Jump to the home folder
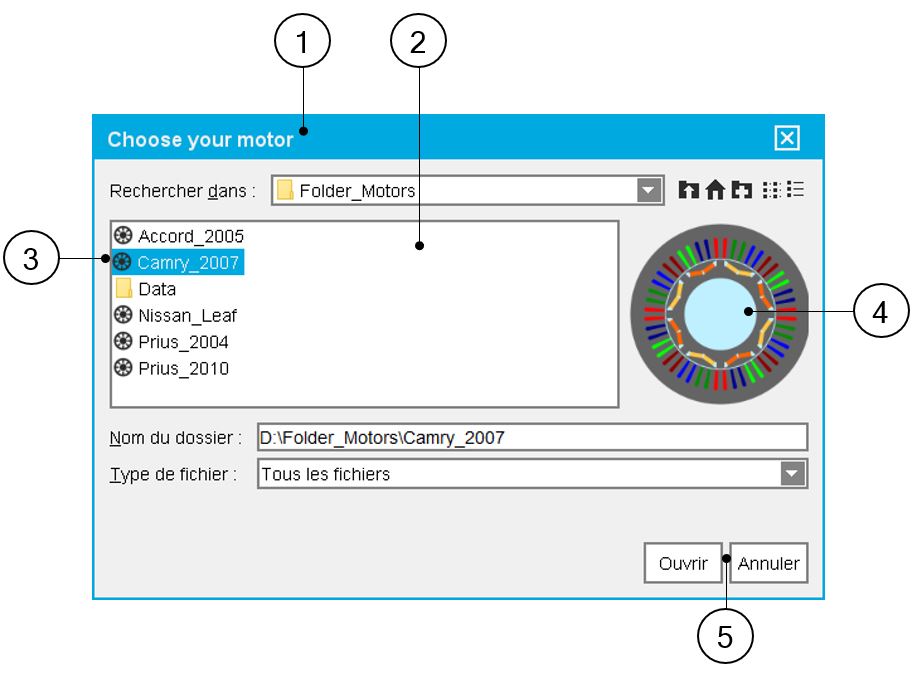919x678 pixels. (715, 190)
